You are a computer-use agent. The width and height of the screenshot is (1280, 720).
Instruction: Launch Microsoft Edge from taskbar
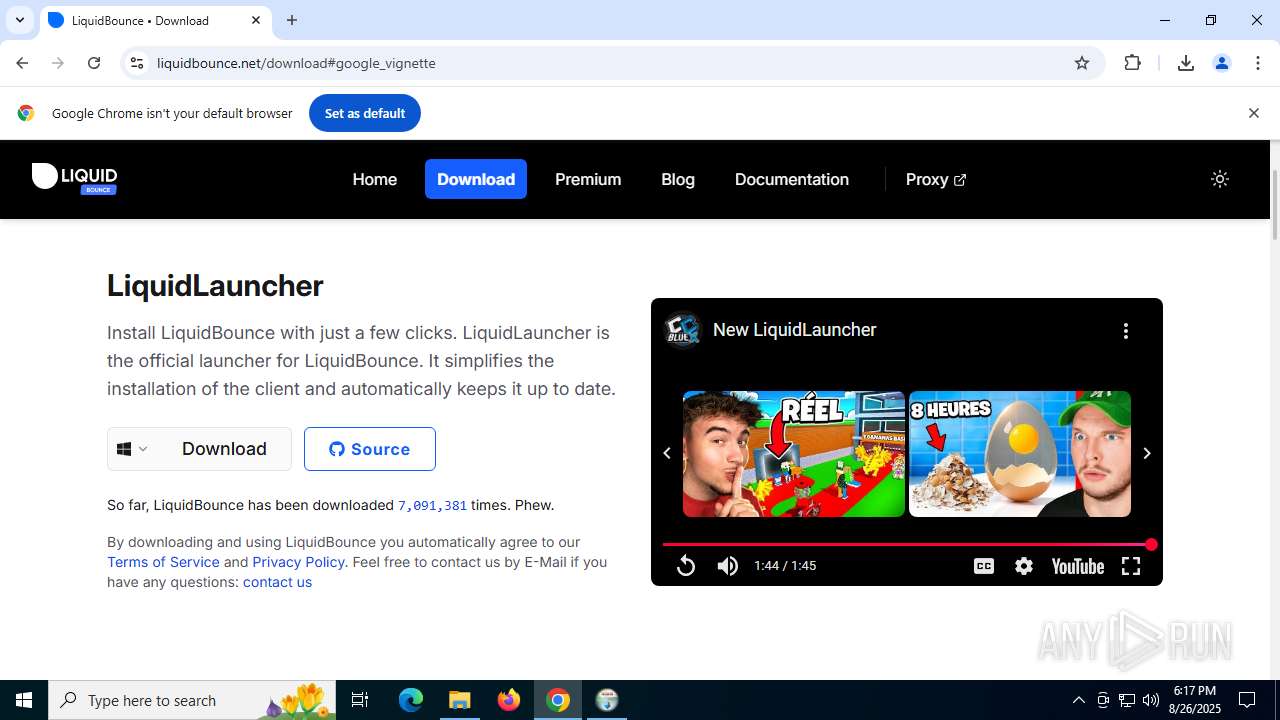click(x=411, y=700)
